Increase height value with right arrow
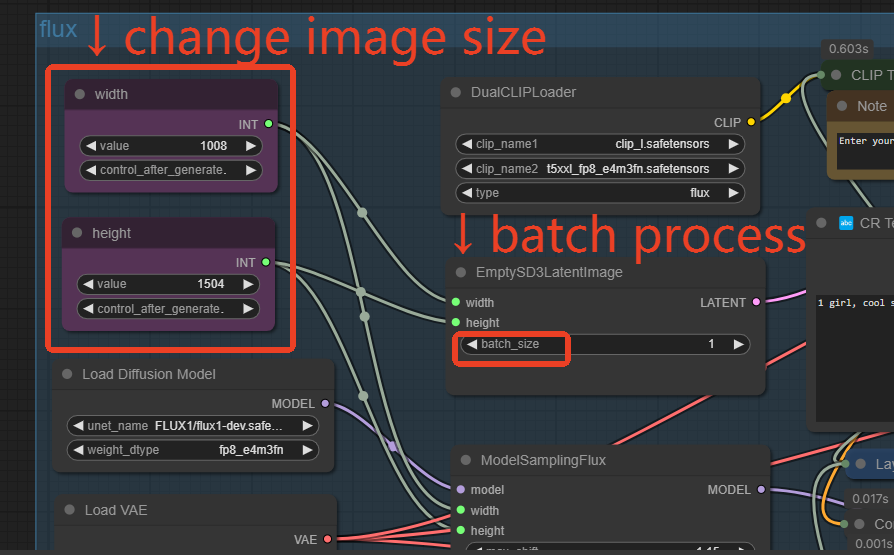This screenshot has height=555, width=894. click(x=248, y=284)
